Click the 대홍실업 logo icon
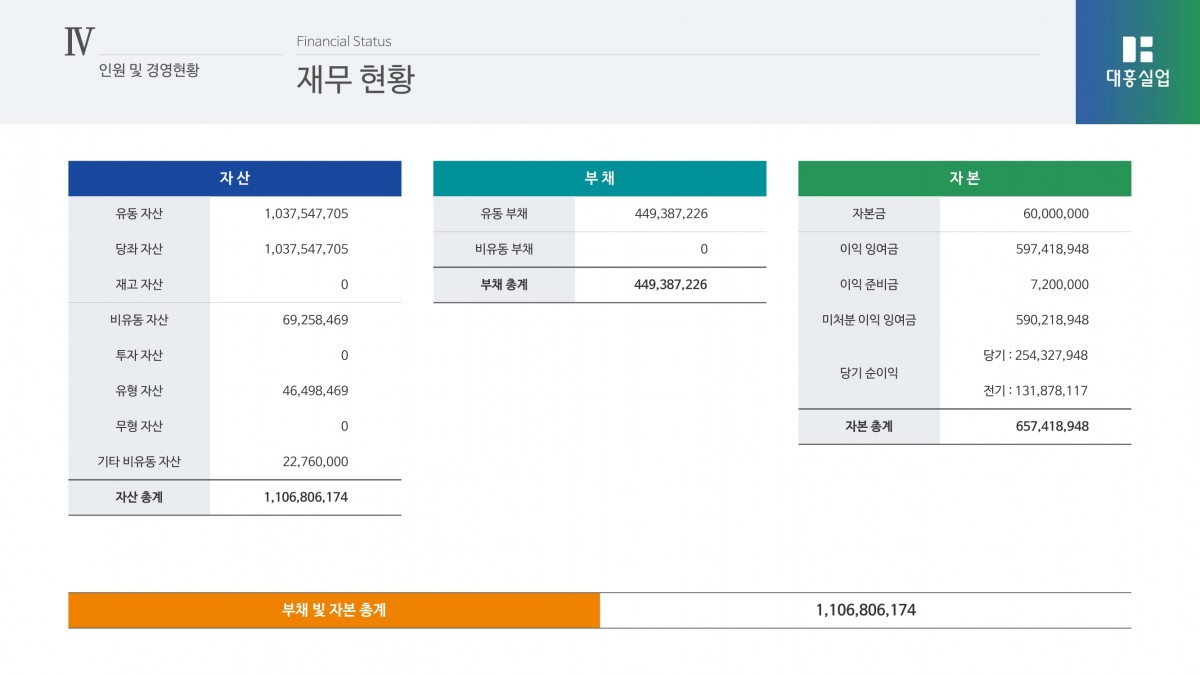 [x=1137, y=50]
